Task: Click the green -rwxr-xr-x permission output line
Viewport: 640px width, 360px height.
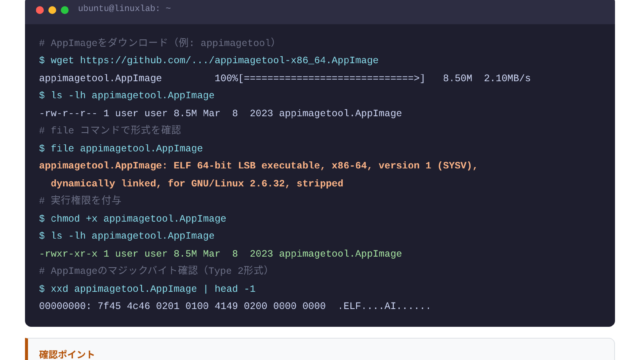Action: pyautogui.click(x=220, y=253)
